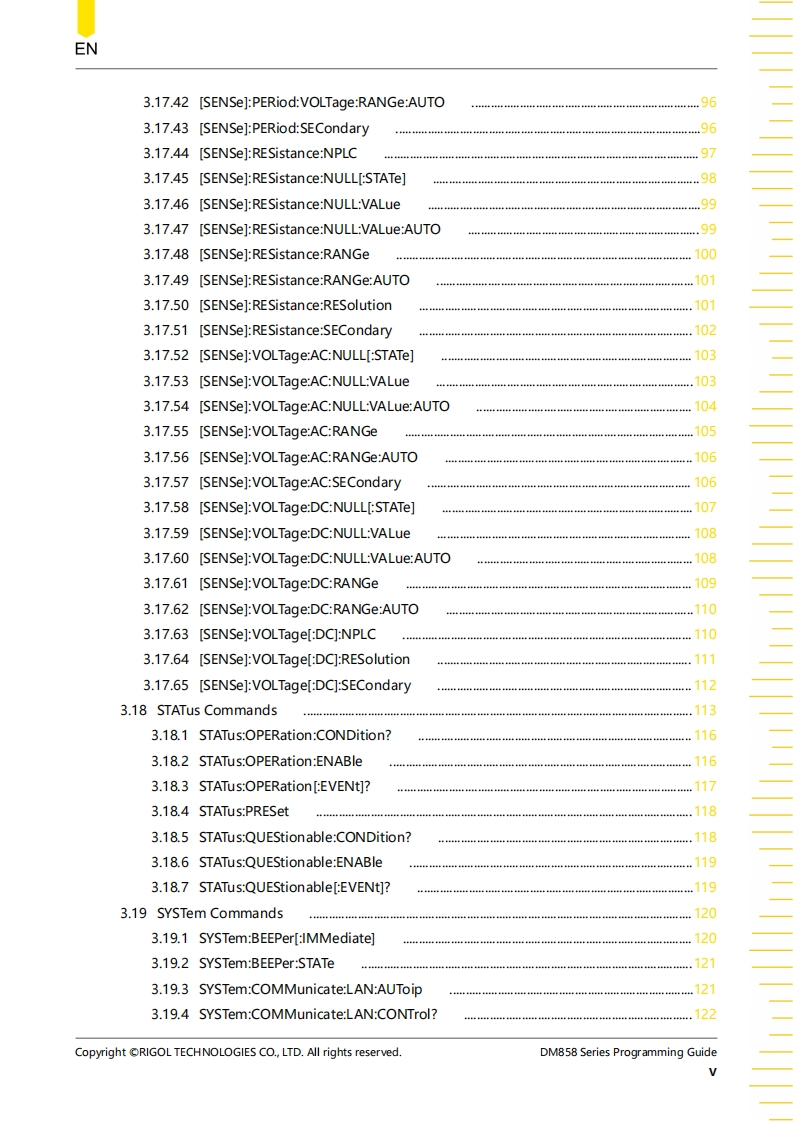Screen dimensions: 793x1122
Task: Click page number 122 at bottom entry
Action: coord(705,1014)
